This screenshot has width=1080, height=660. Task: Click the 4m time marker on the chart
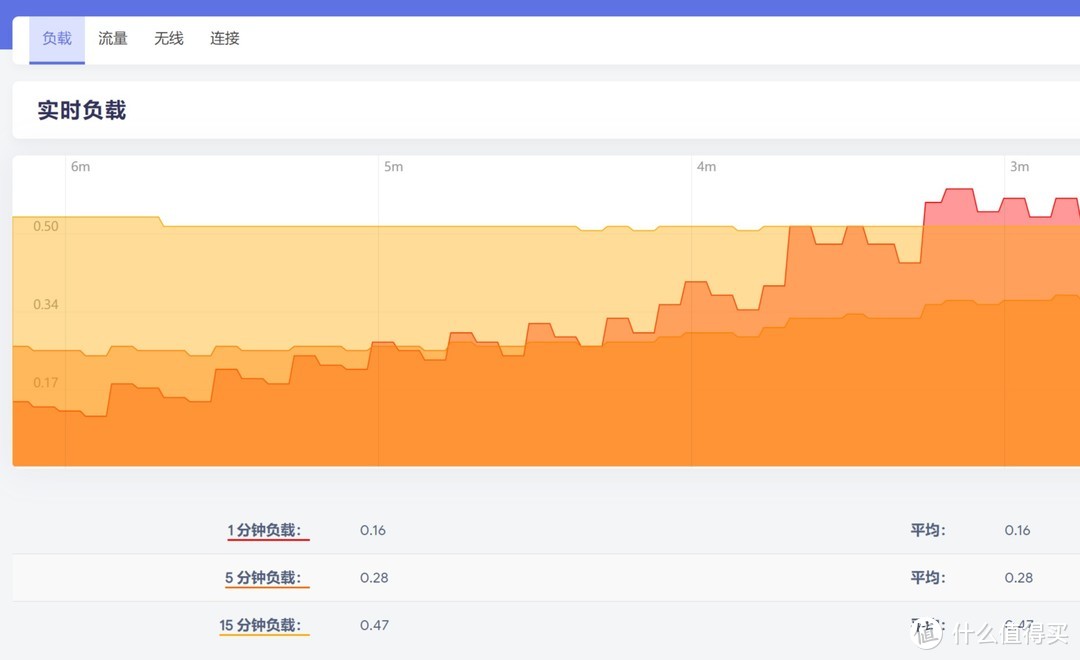point(706,167)
